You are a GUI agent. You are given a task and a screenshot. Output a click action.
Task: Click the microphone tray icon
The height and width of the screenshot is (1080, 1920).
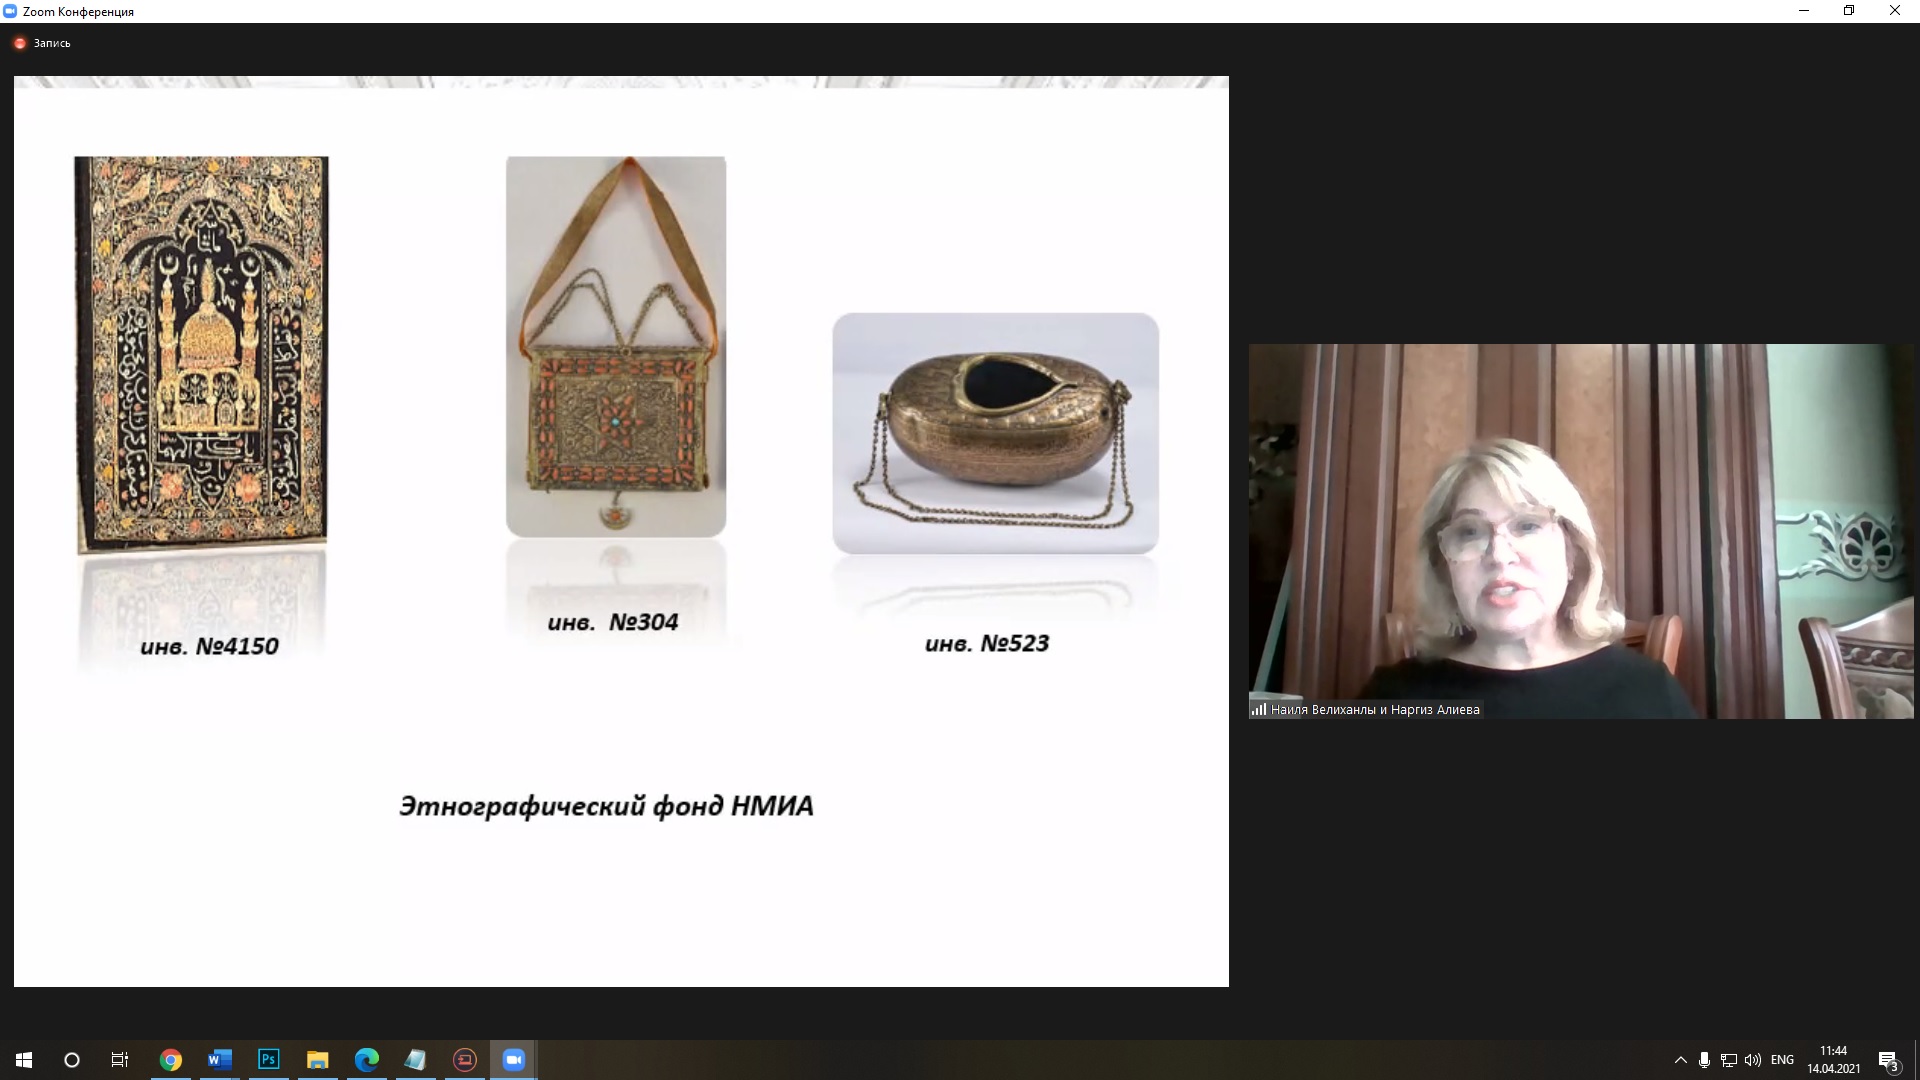[1704, 1060]
